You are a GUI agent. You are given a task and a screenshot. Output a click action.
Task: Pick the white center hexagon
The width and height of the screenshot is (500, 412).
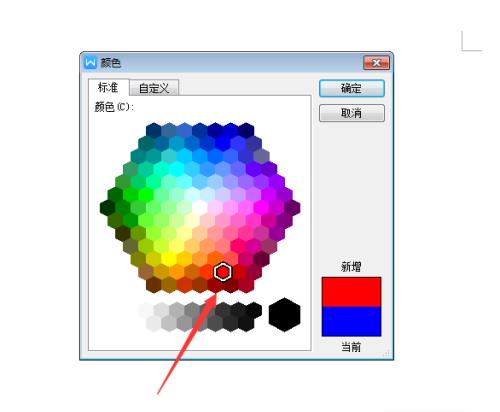coord(199,208)
